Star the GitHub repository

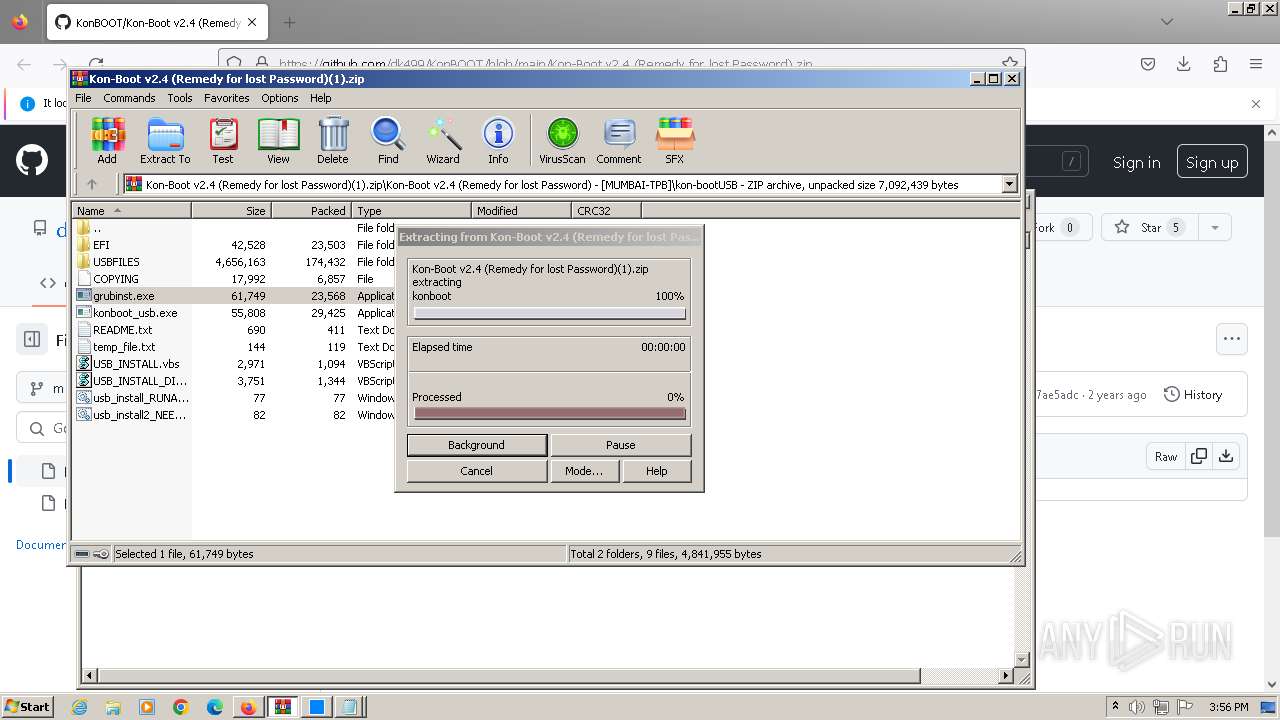coord(1150,227)
